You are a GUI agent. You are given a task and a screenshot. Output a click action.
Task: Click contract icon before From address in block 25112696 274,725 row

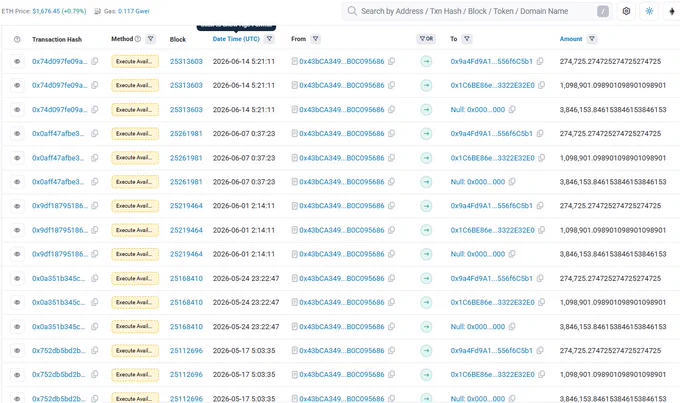coord(294,351)
